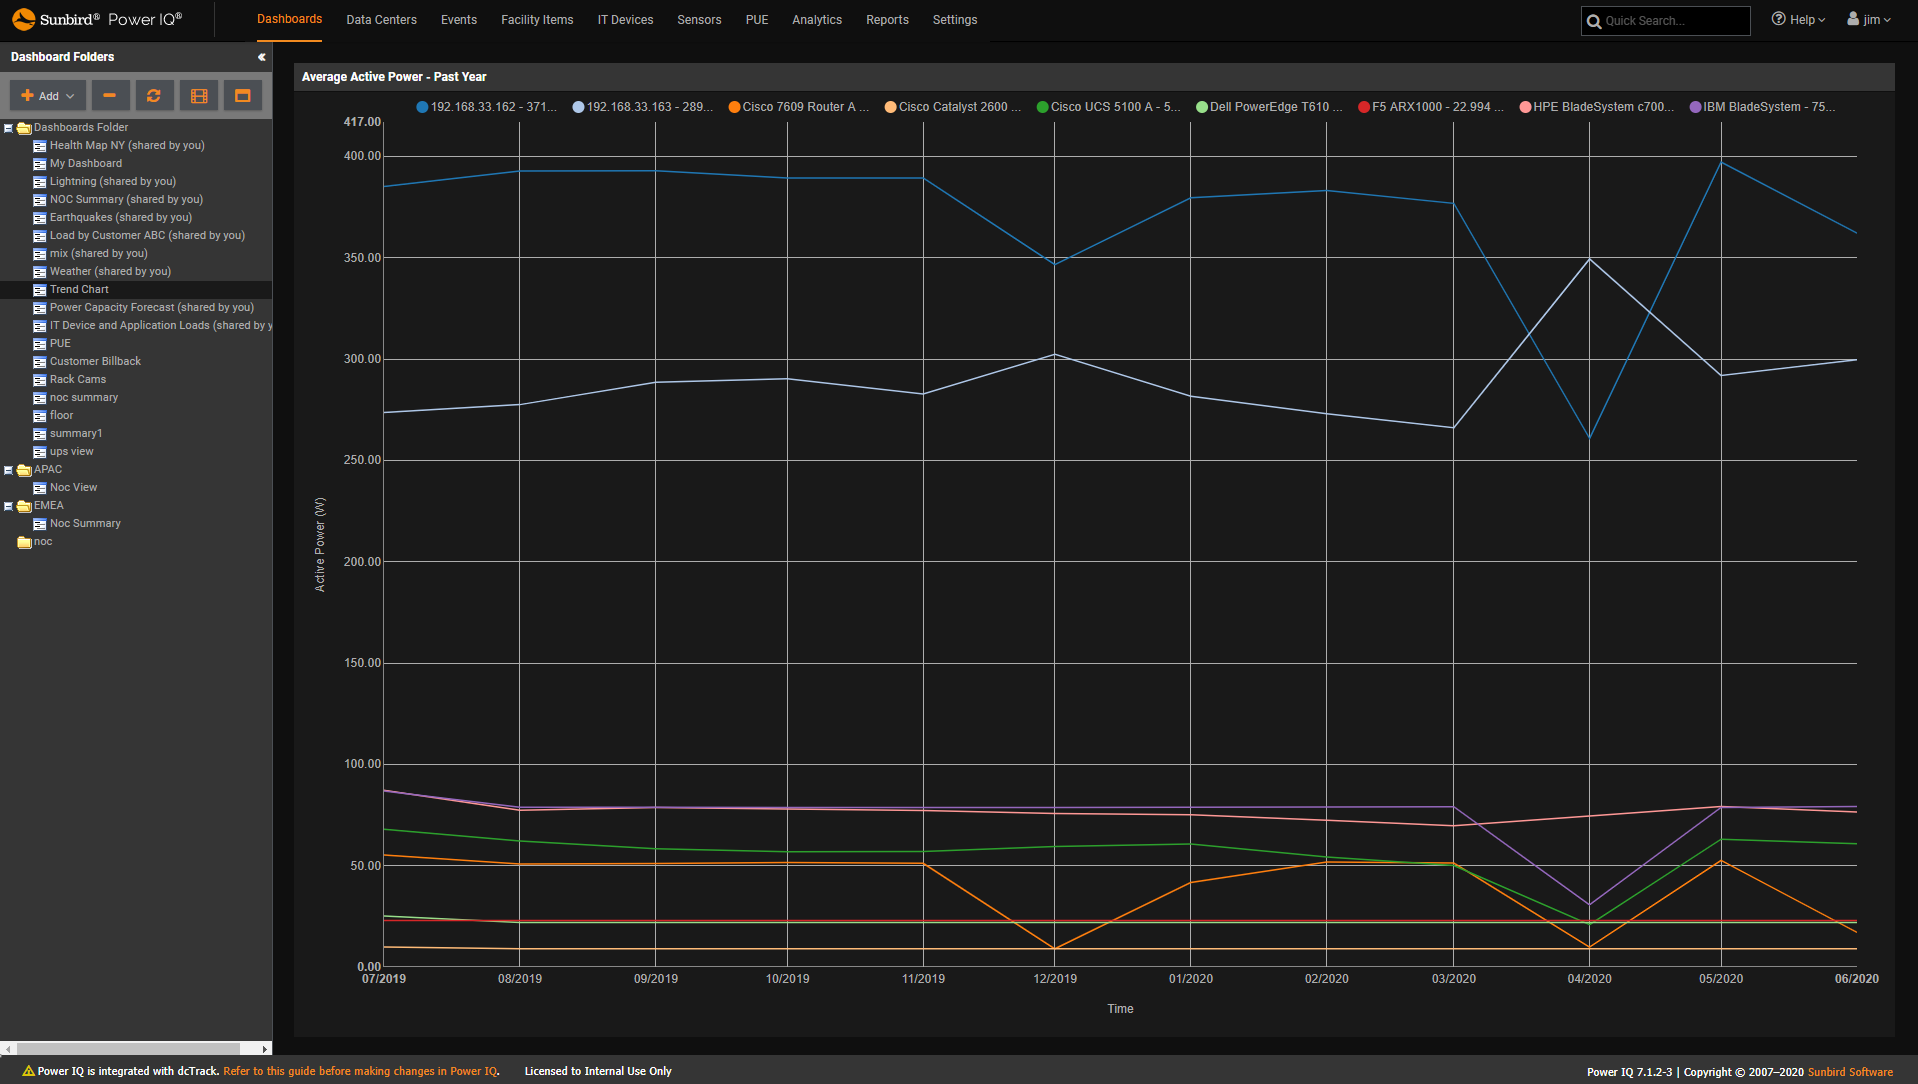Select the noc folder icon
This screenshot has height=1084, width=1918.
24,541
